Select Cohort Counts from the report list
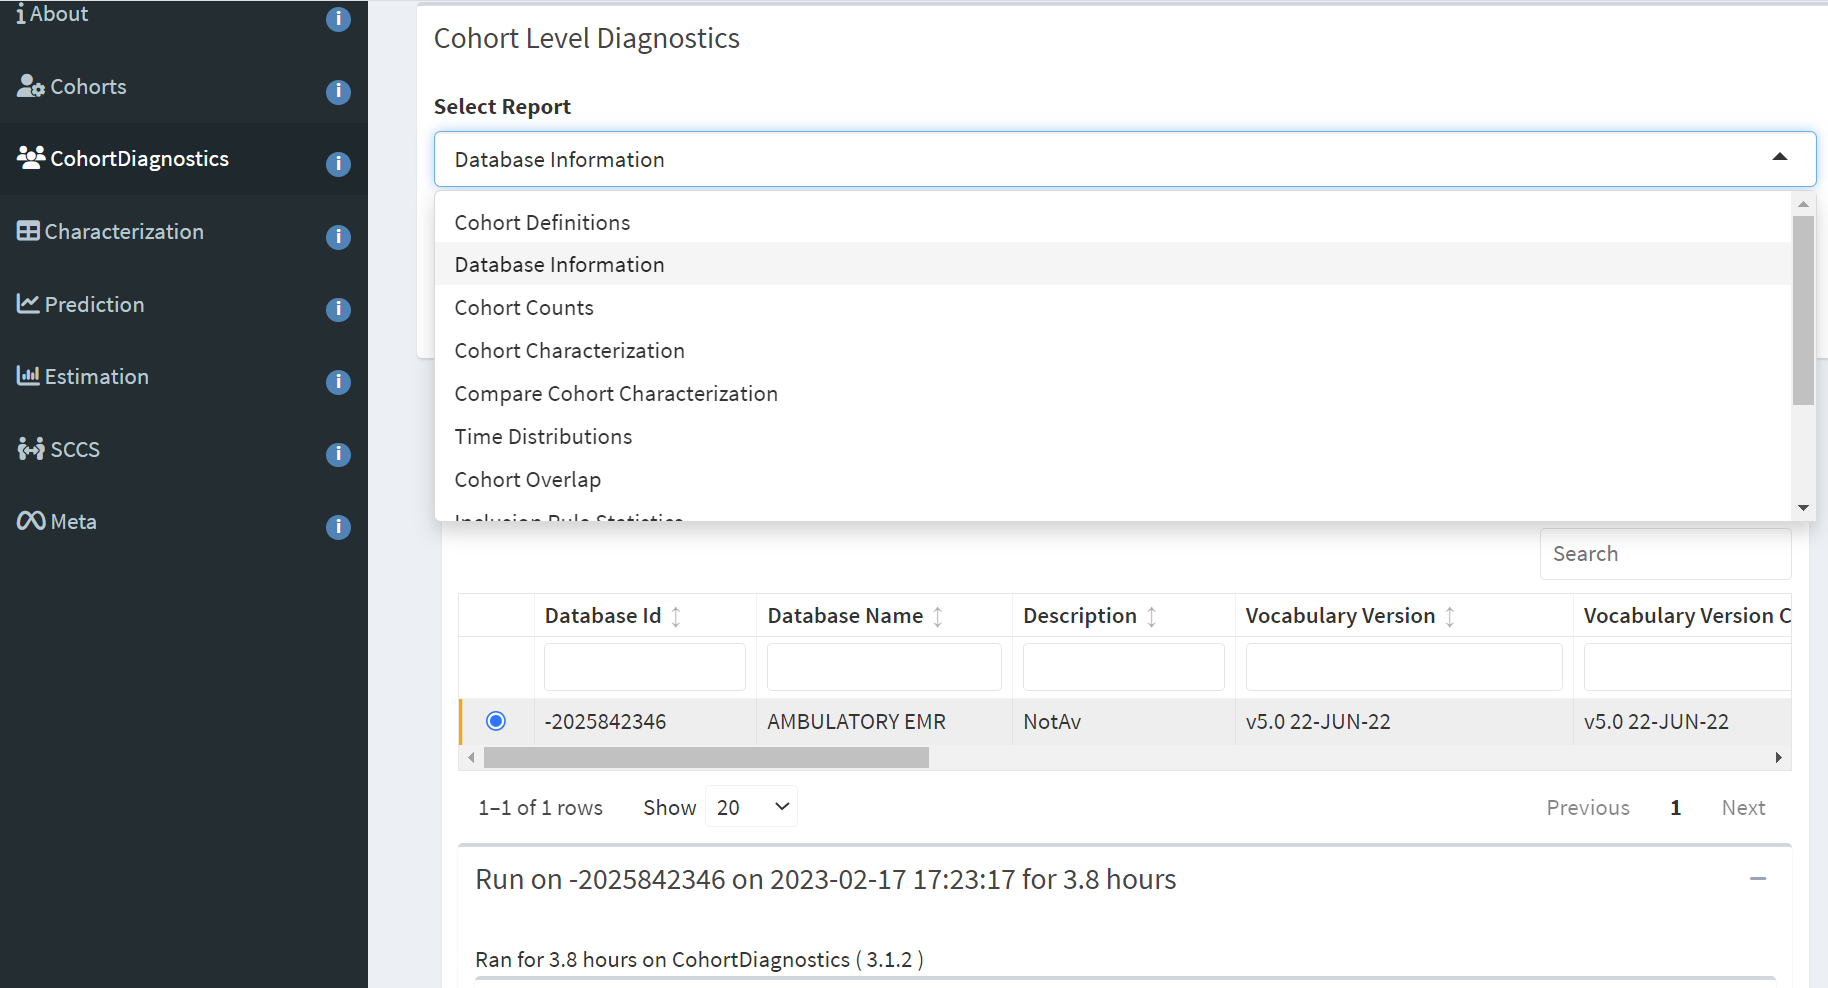 pos(524,307)
